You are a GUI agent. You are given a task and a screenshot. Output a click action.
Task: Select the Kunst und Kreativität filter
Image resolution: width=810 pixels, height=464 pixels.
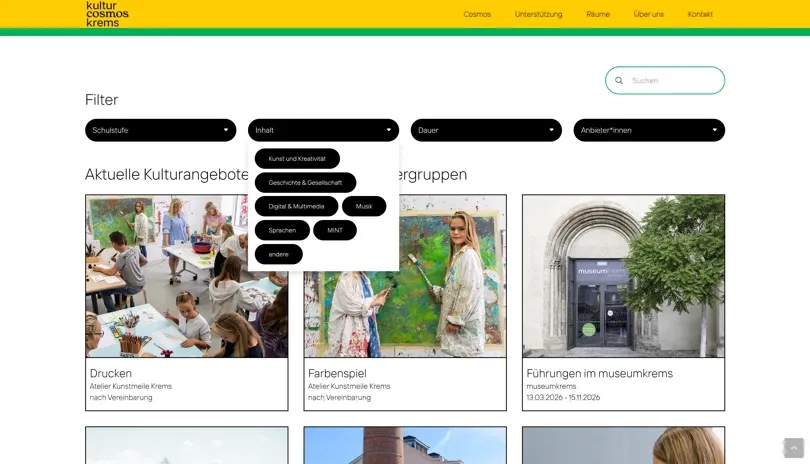tap(297, 159)
